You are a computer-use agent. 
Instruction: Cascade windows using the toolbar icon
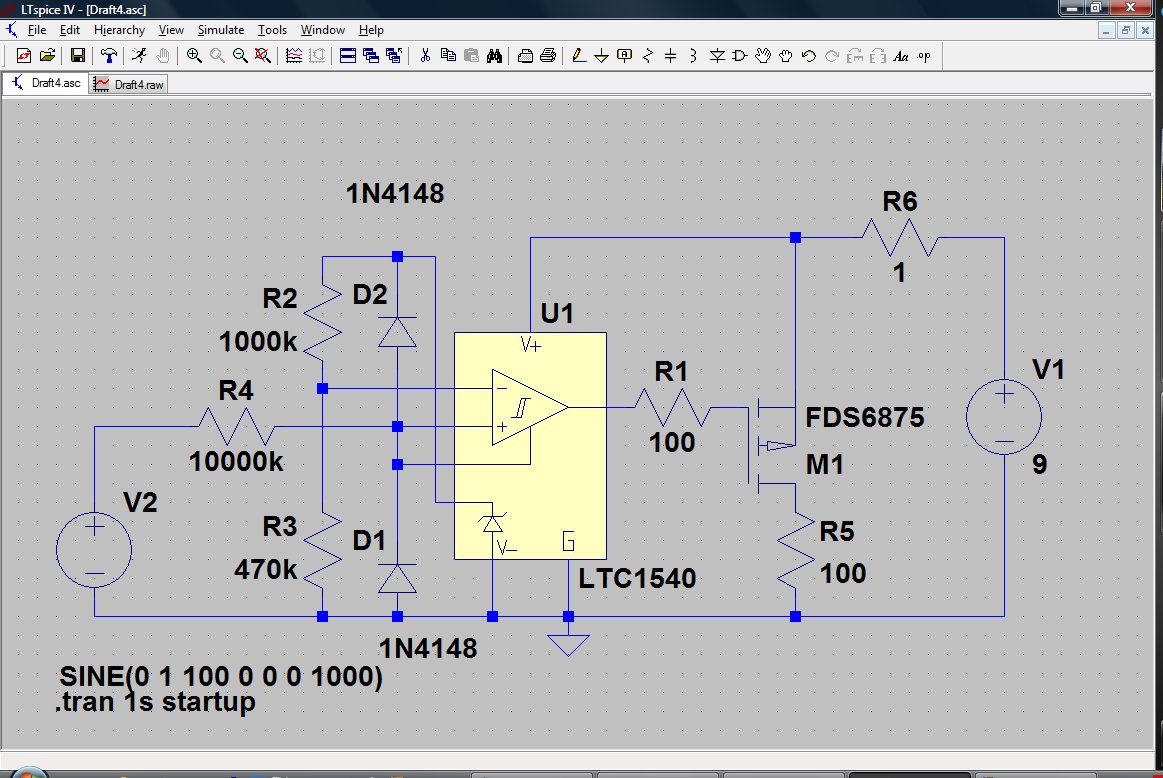[x=371, y=56]
